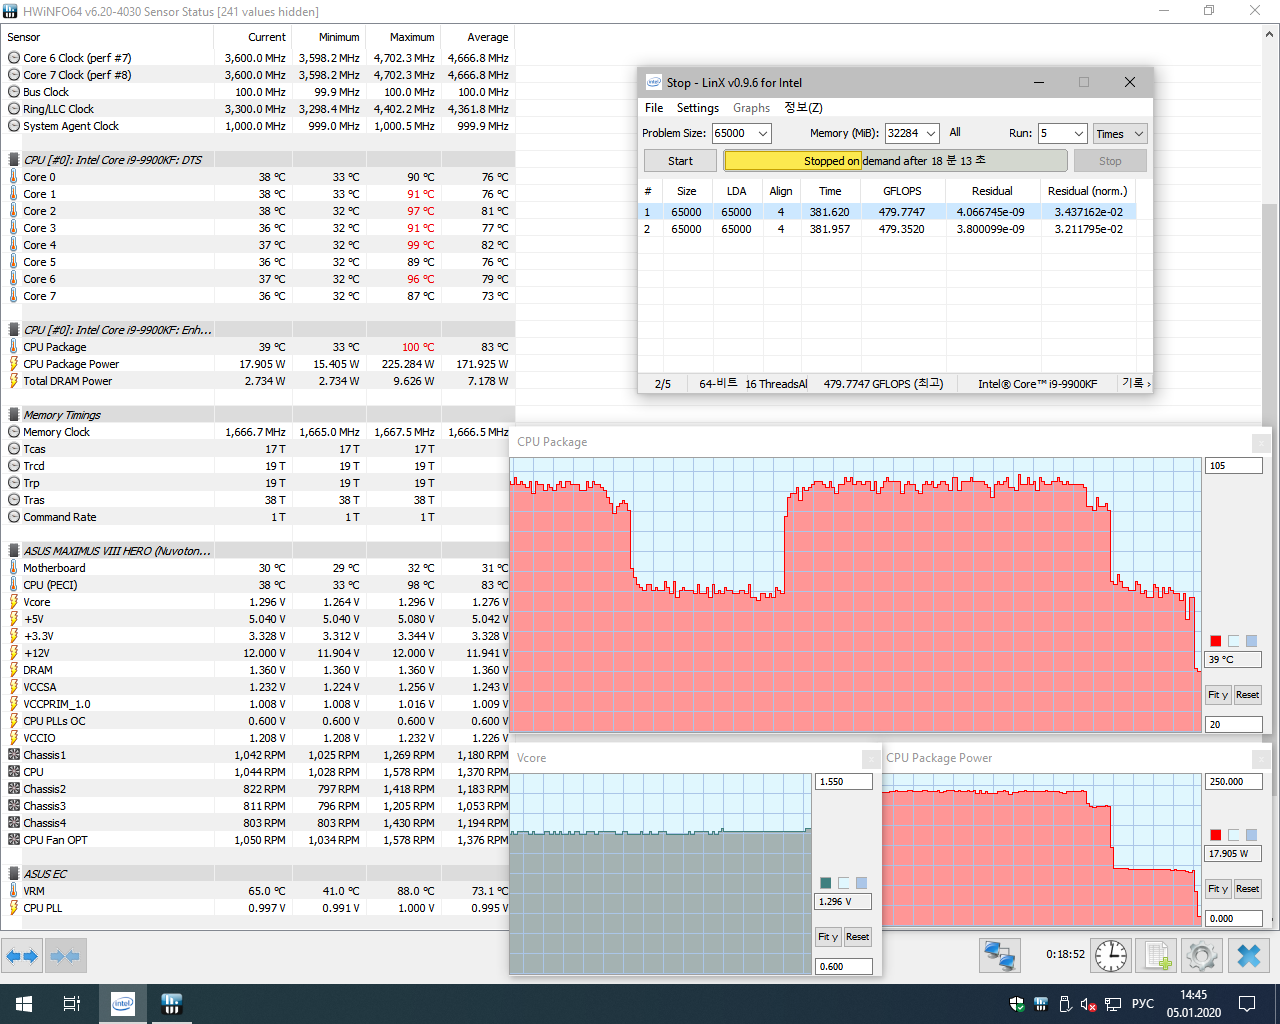
Task: Open Task View on the taskbar
Action: point(72,1004)
